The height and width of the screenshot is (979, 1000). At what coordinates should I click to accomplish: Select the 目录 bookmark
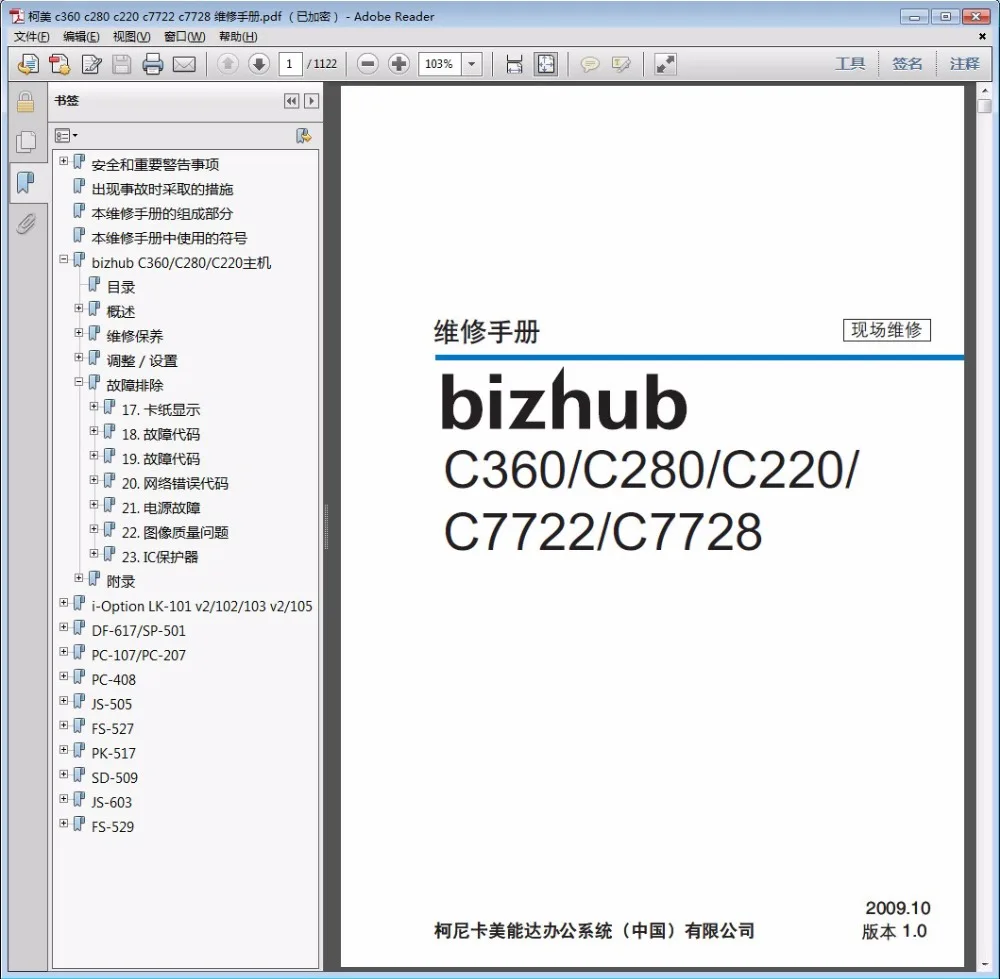click(121, 288)
